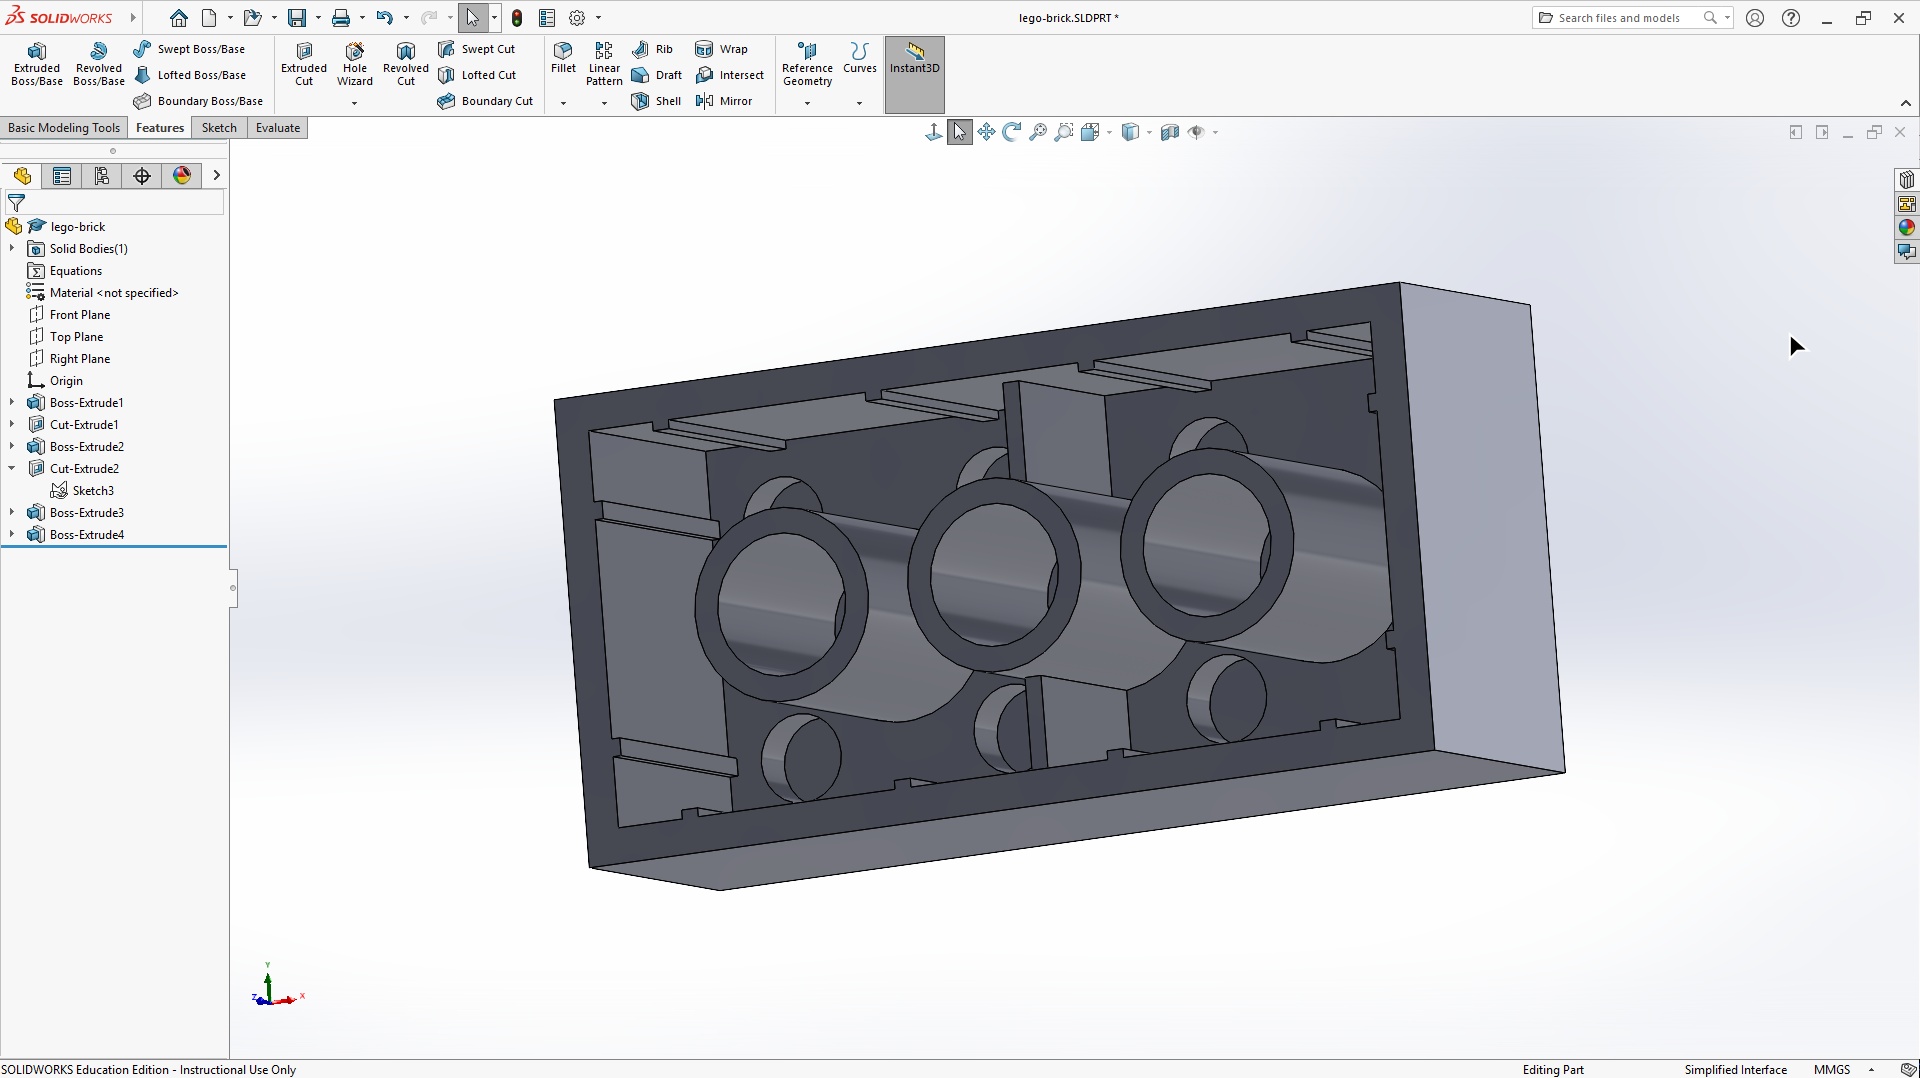Open the Reference Geometry dropdown arrow
Screen dimensions: 1920x1078
point(807,103)
